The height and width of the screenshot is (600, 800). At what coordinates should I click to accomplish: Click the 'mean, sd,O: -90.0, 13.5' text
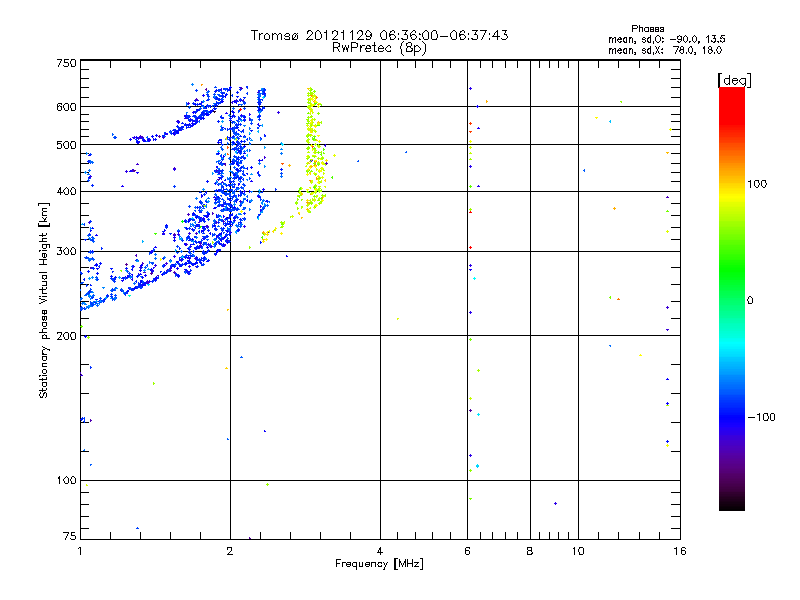pyautogui.click(x=666, y=39)
